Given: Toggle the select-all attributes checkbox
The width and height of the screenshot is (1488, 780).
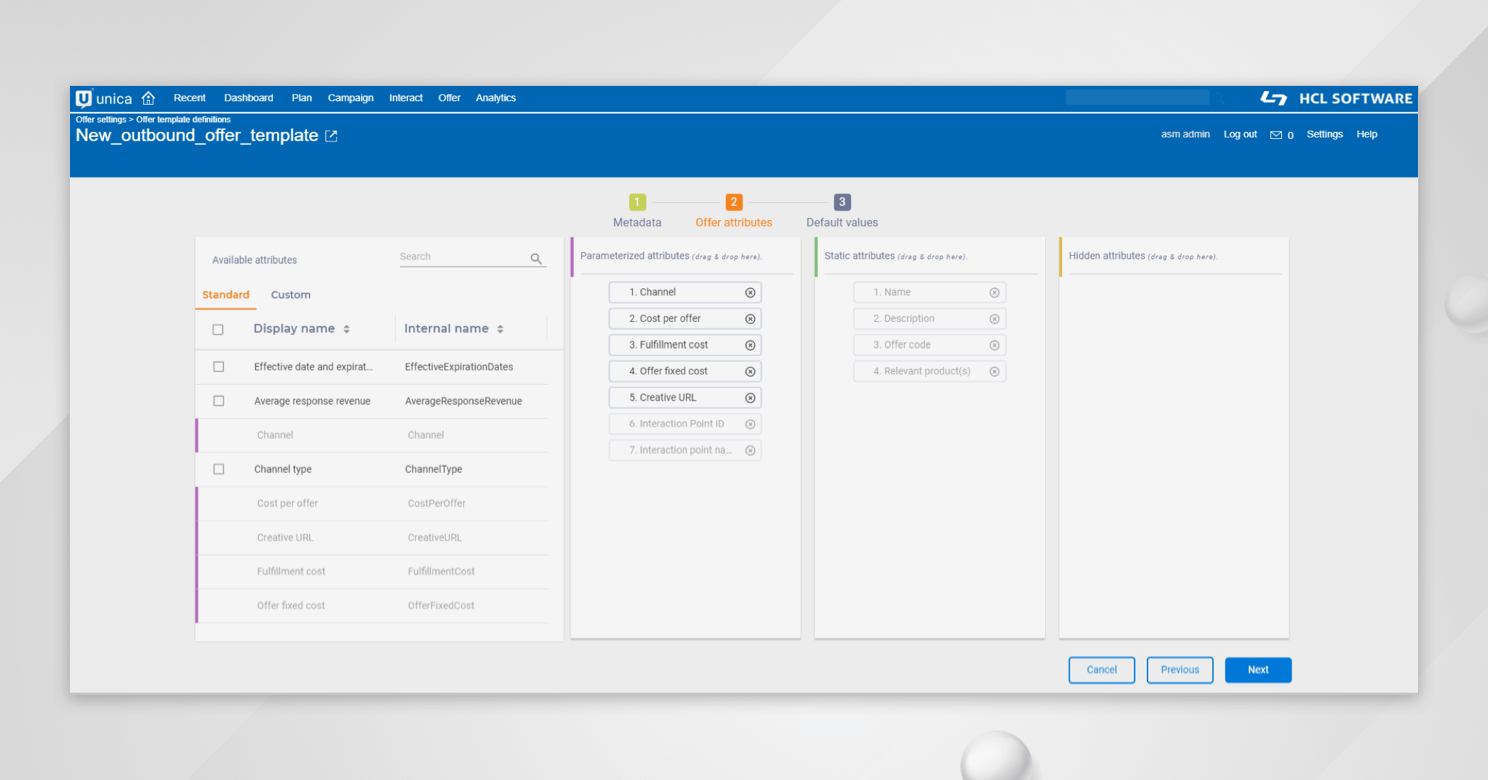Looking at the screenshot, I should coord(217,328).
